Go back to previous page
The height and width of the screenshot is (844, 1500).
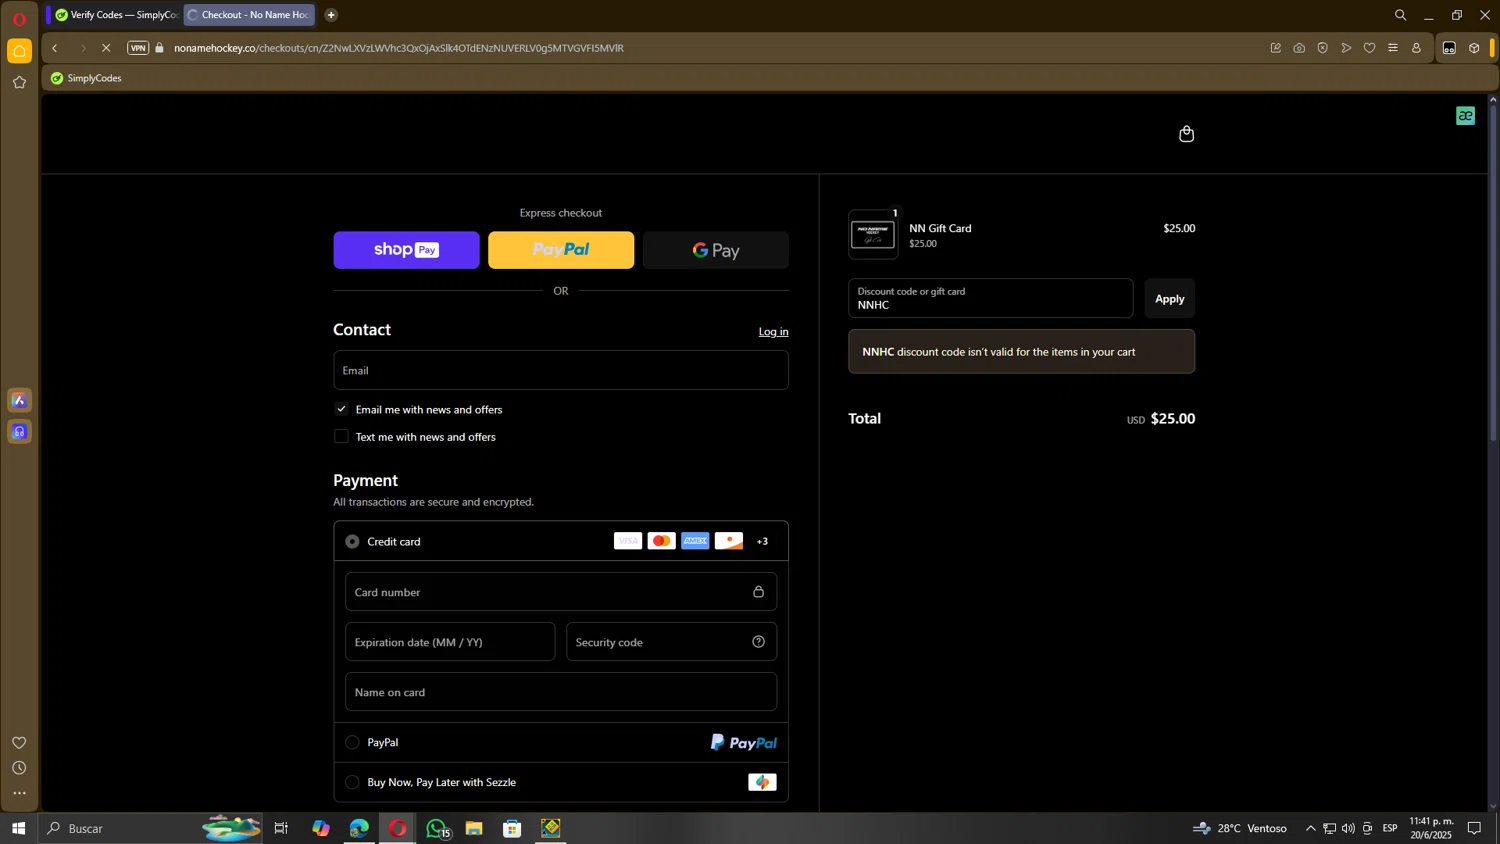(55, 48)
